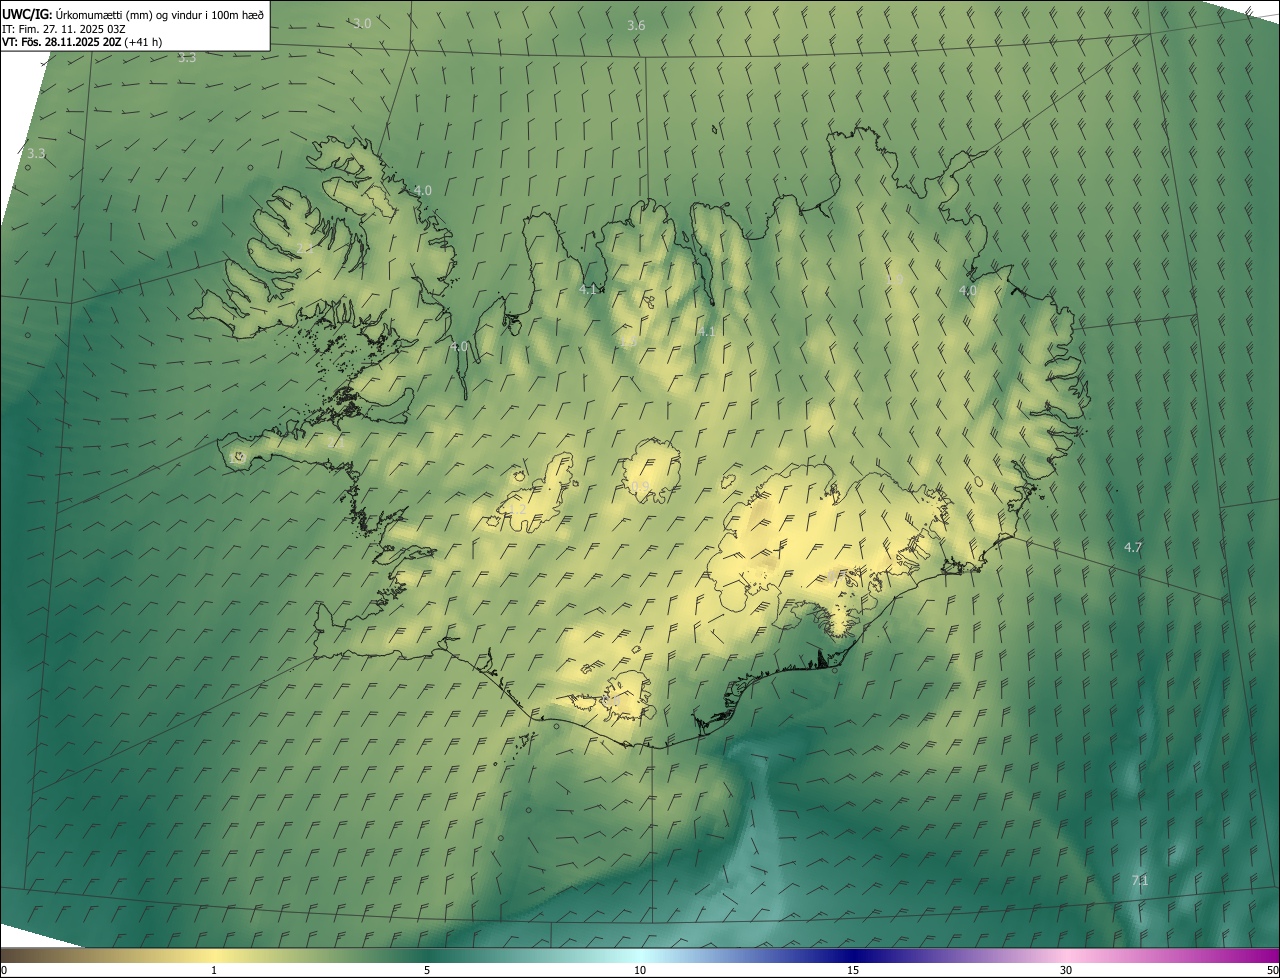Click the map value label "7.1"
The image size is (1280, 978).
click(1140, 880)
